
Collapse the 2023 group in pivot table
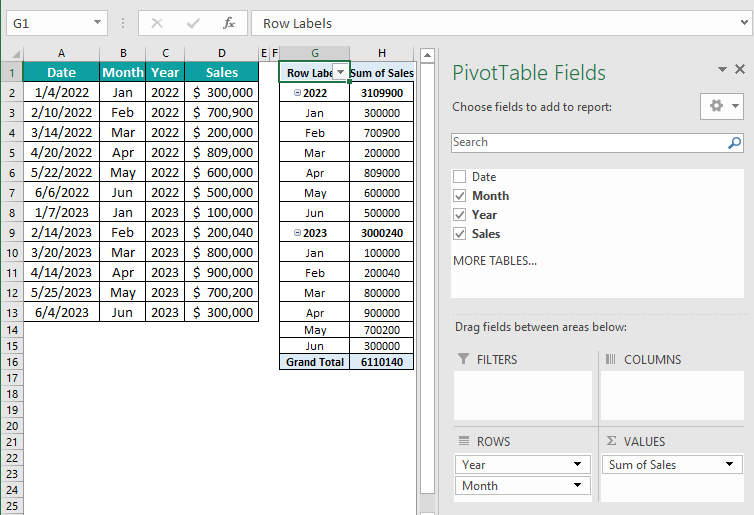coord(297,233)
